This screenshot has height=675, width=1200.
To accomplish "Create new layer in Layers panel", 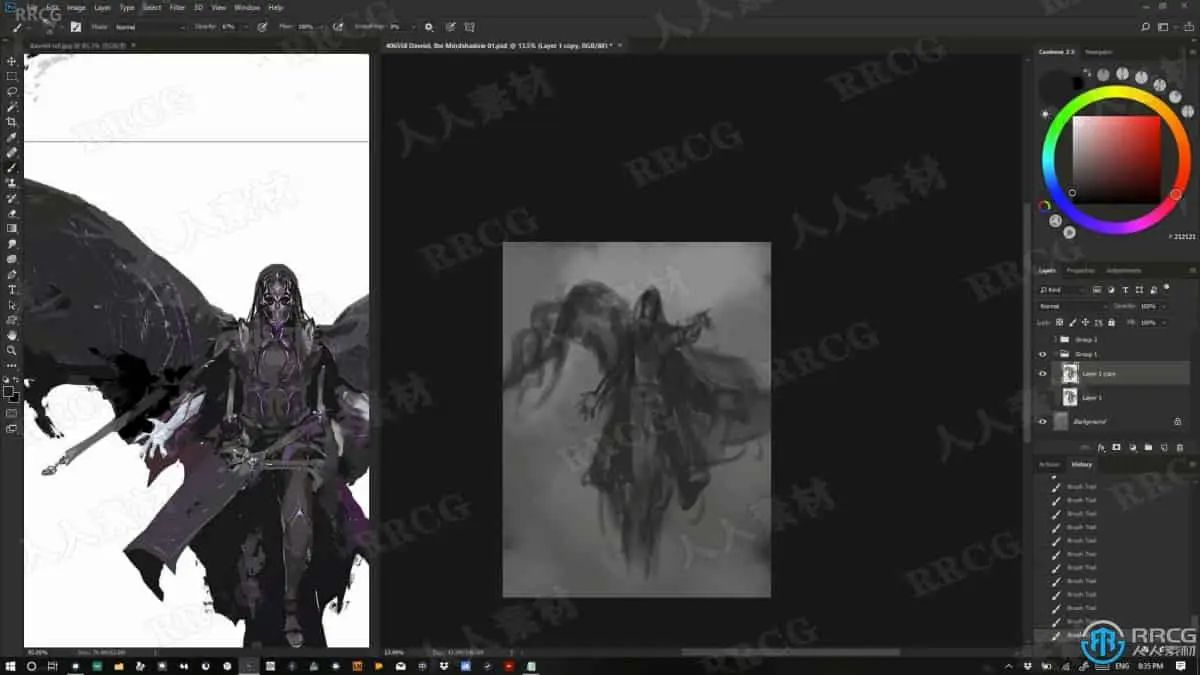I will click(x=1164, y=447).
